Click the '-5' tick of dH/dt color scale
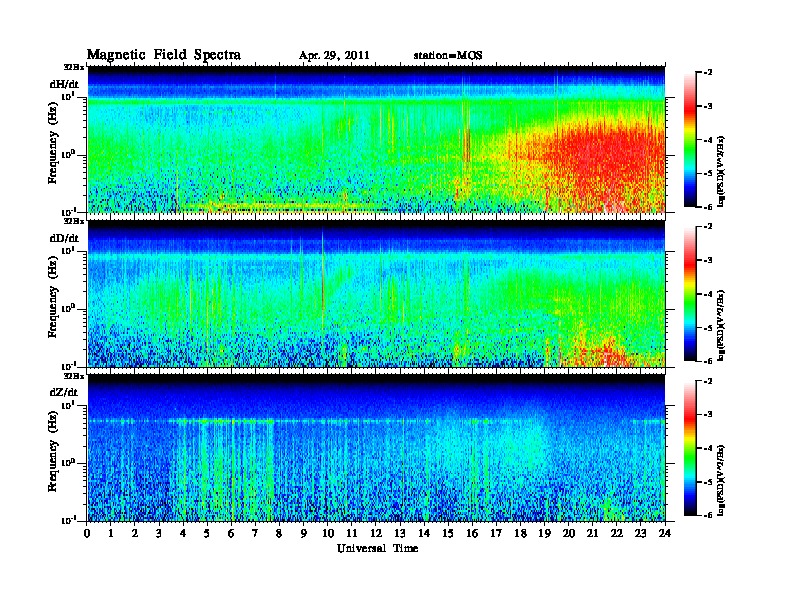Screen dimensions: 792x612 708,173
